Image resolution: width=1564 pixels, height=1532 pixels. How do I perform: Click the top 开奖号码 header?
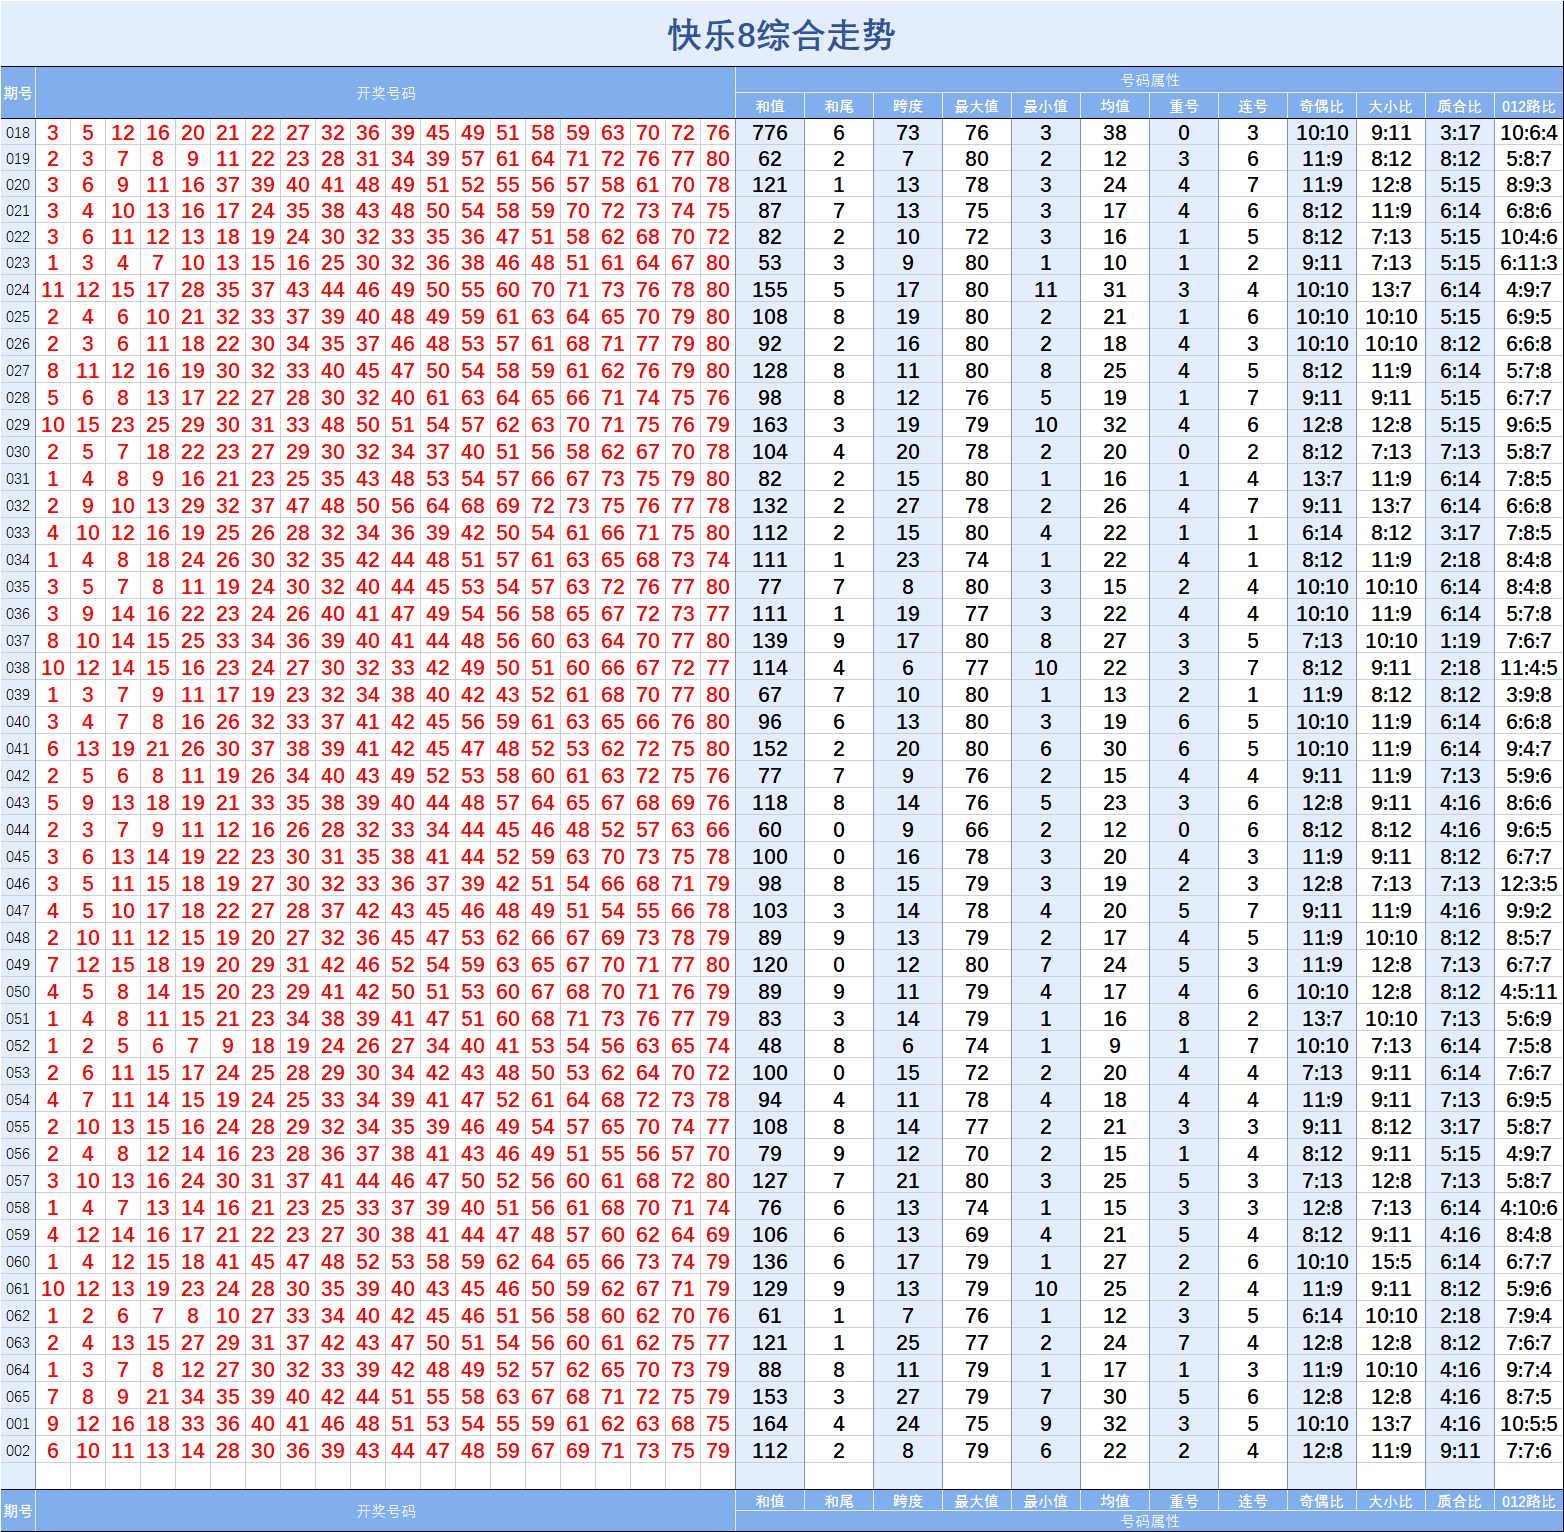tap(386, 93)
